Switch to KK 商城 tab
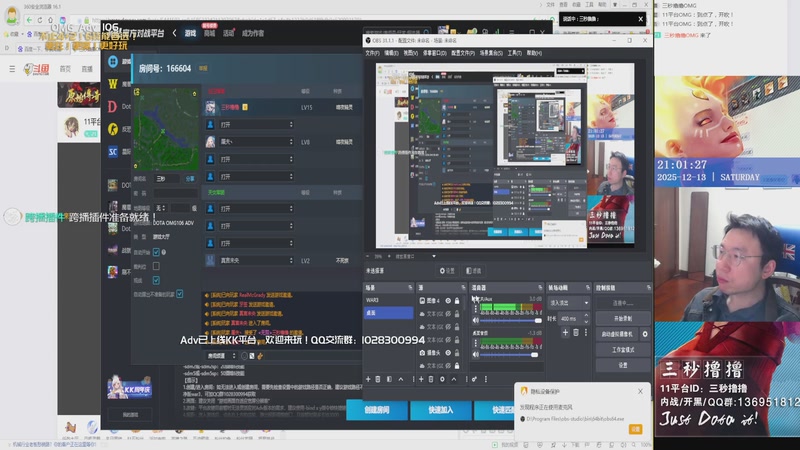 (x=209, y=33)
